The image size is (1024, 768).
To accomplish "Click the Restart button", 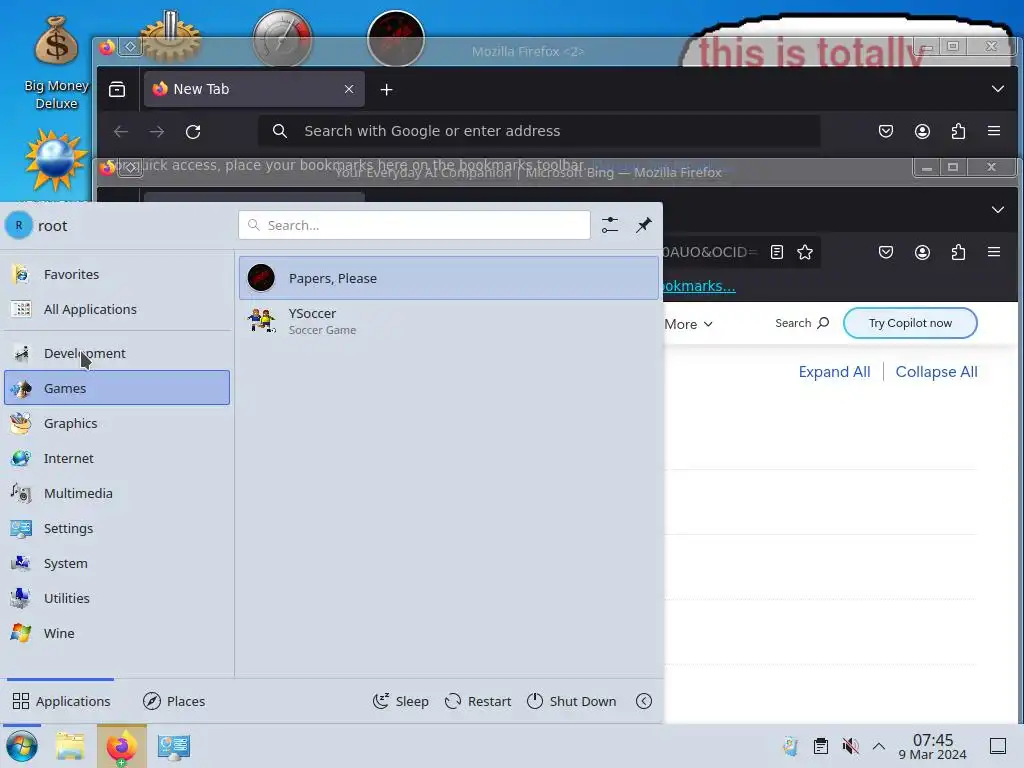I will click(x=477, y=701).
